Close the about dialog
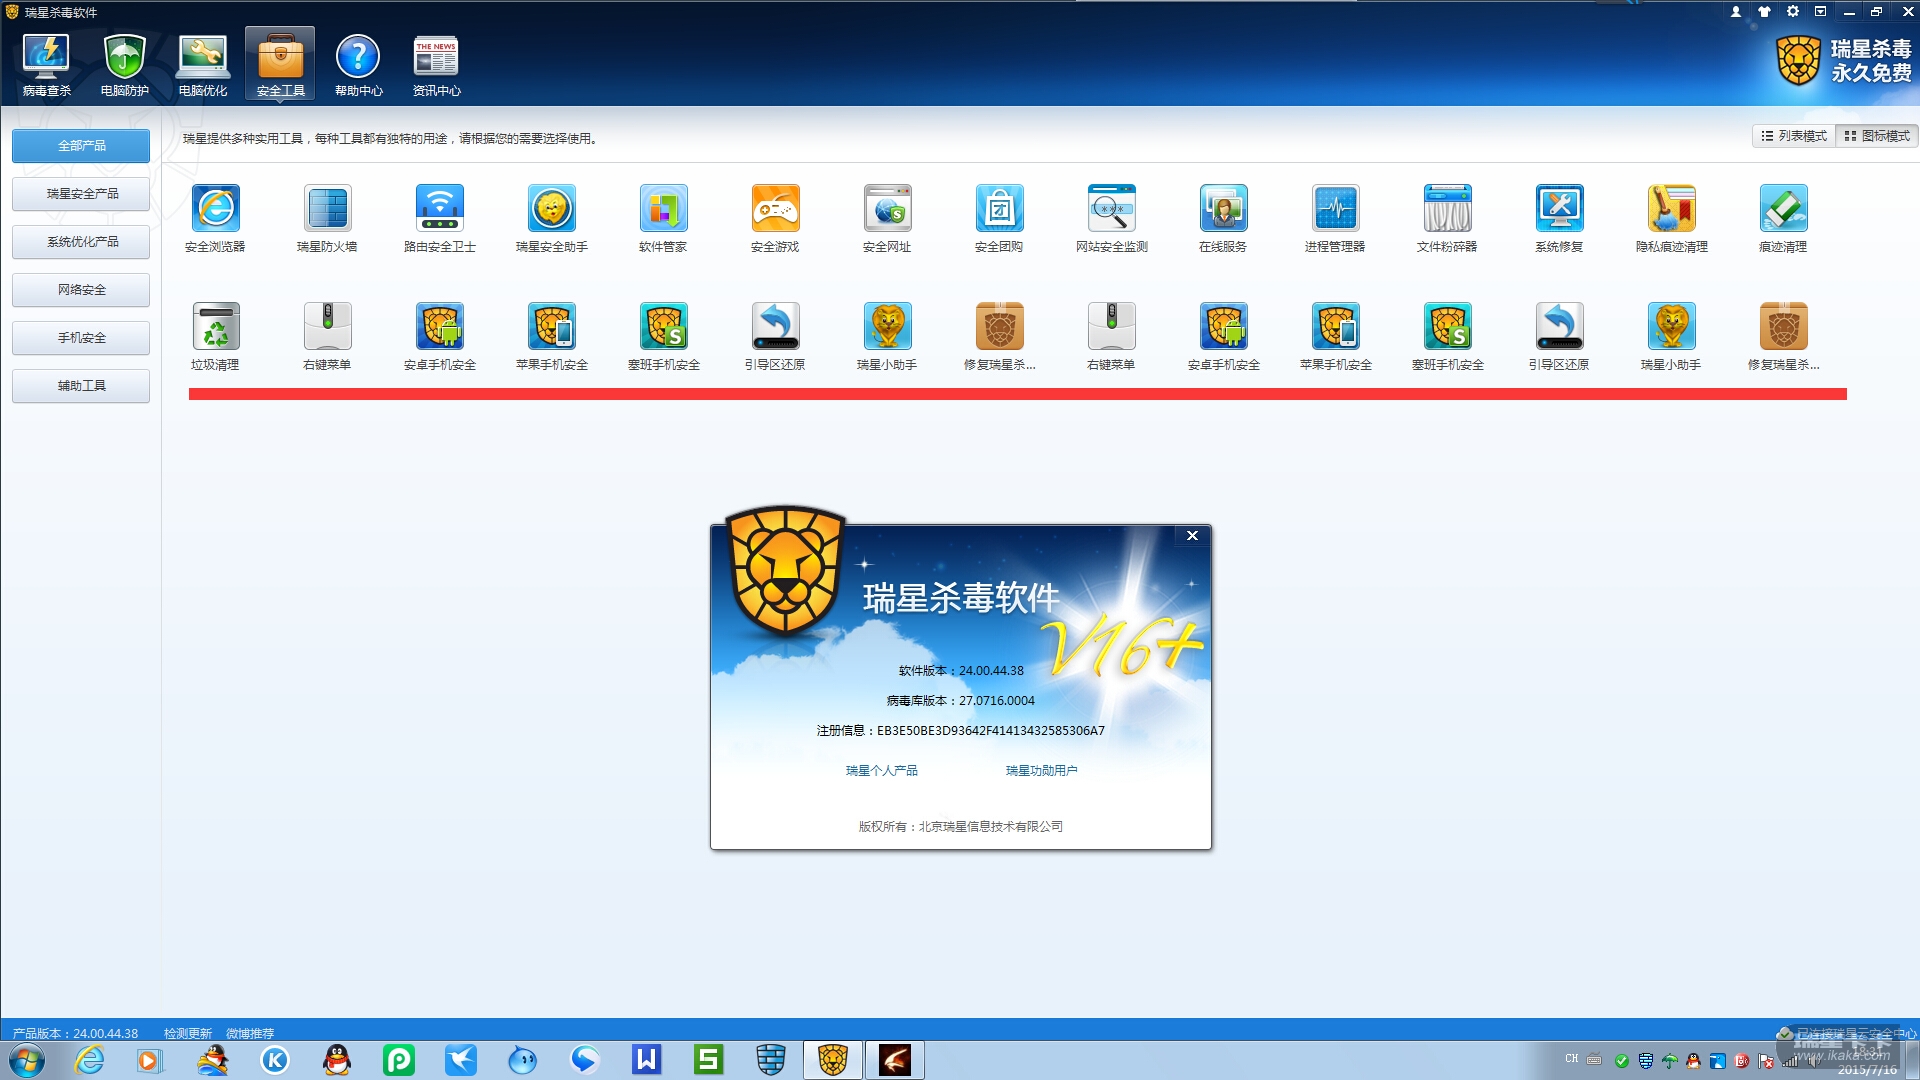The width and height of the screenshot is (1920, 1080). click(1192, 536)
